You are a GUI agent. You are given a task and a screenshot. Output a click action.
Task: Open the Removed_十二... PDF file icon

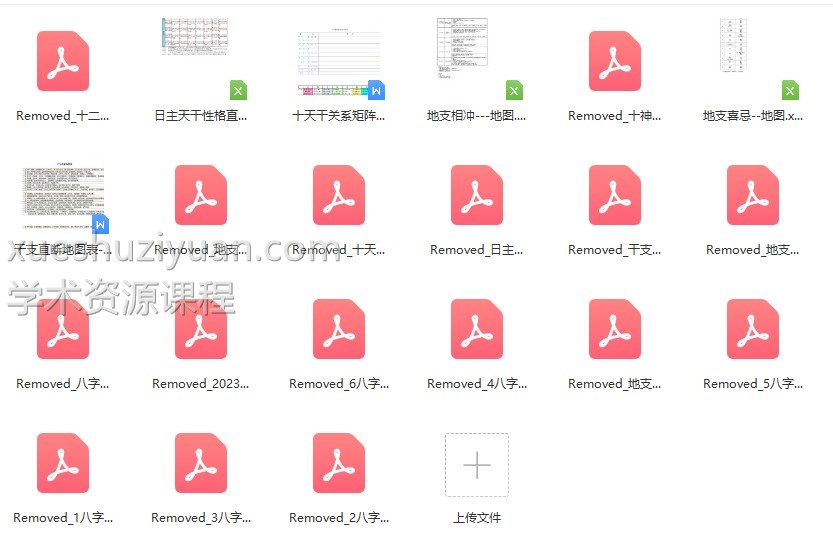[x=63, y=61]
